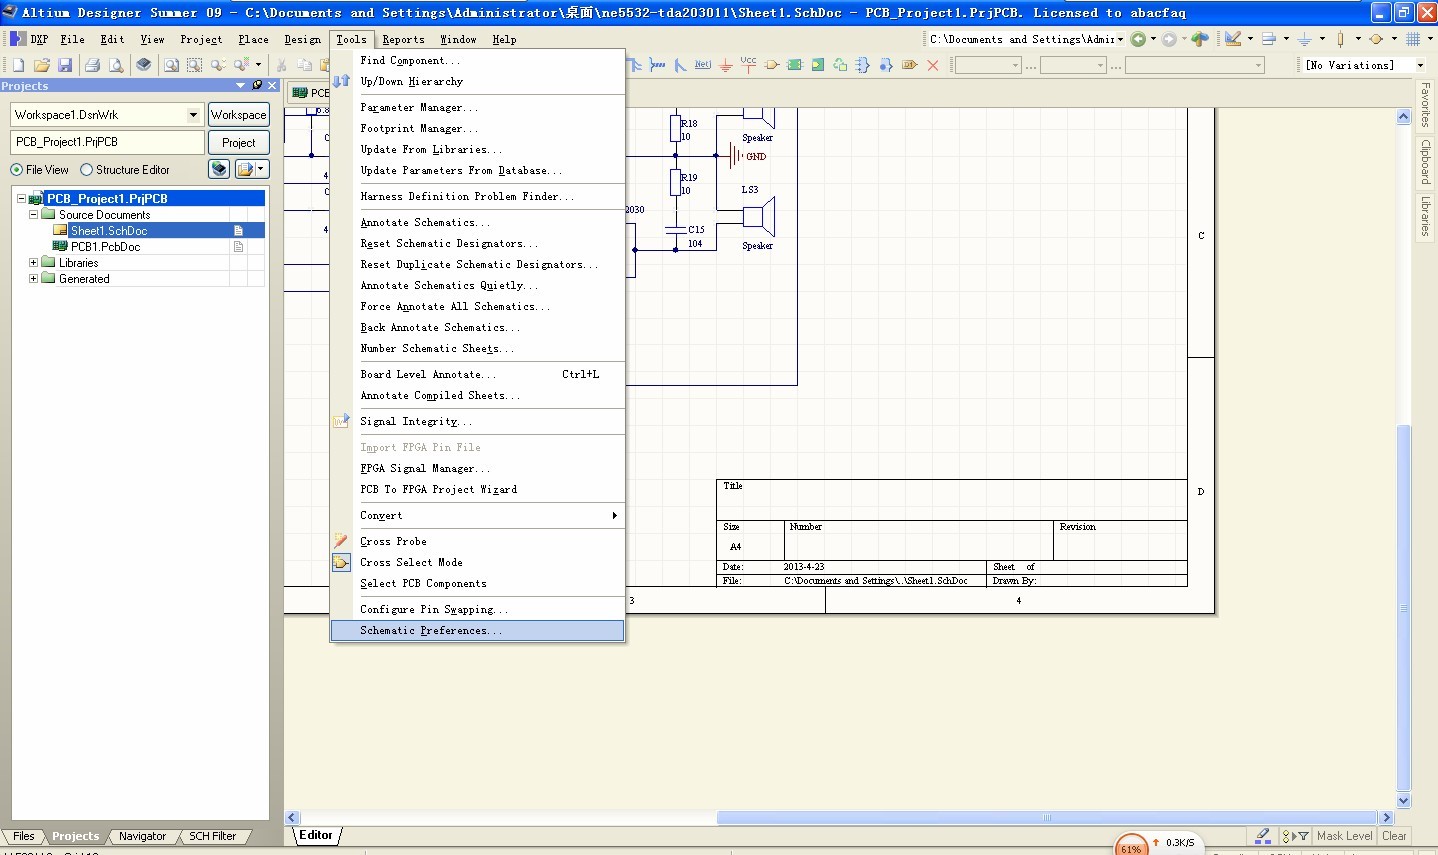Select the Sheet1.SchDoc tree item
This screenshot has height=855, width=1438.
coord(108,231)
